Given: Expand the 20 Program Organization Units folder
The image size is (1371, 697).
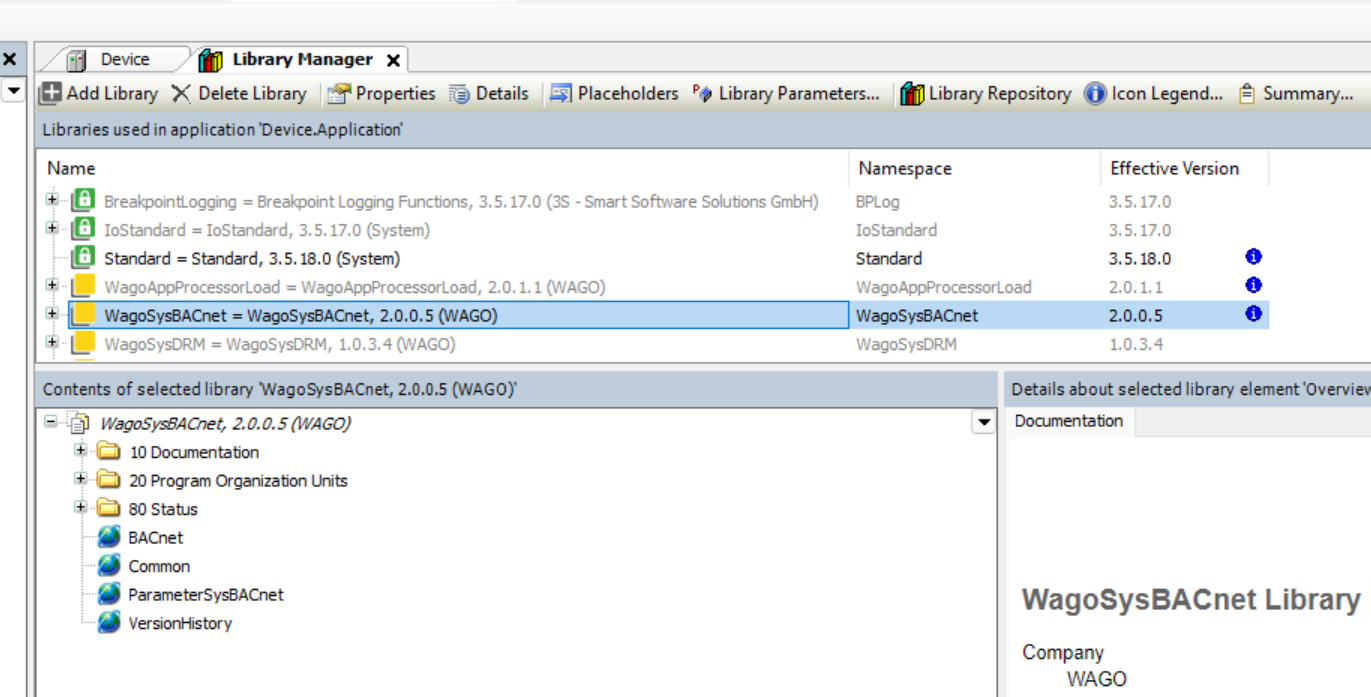Looking at the screenshot, I should click(x=81, y=479).
